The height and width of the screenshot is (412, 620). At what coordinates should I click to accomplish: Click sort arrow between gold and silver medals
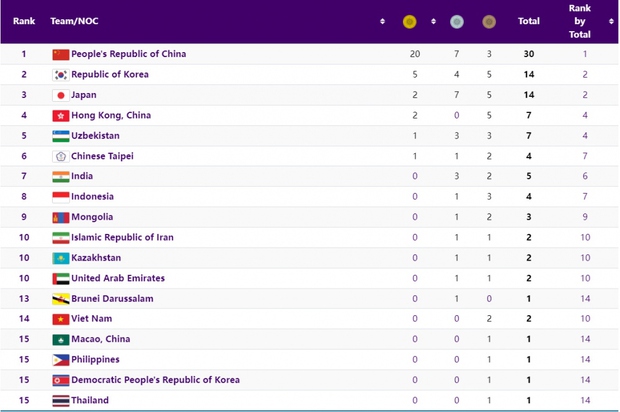pos(433,21)
